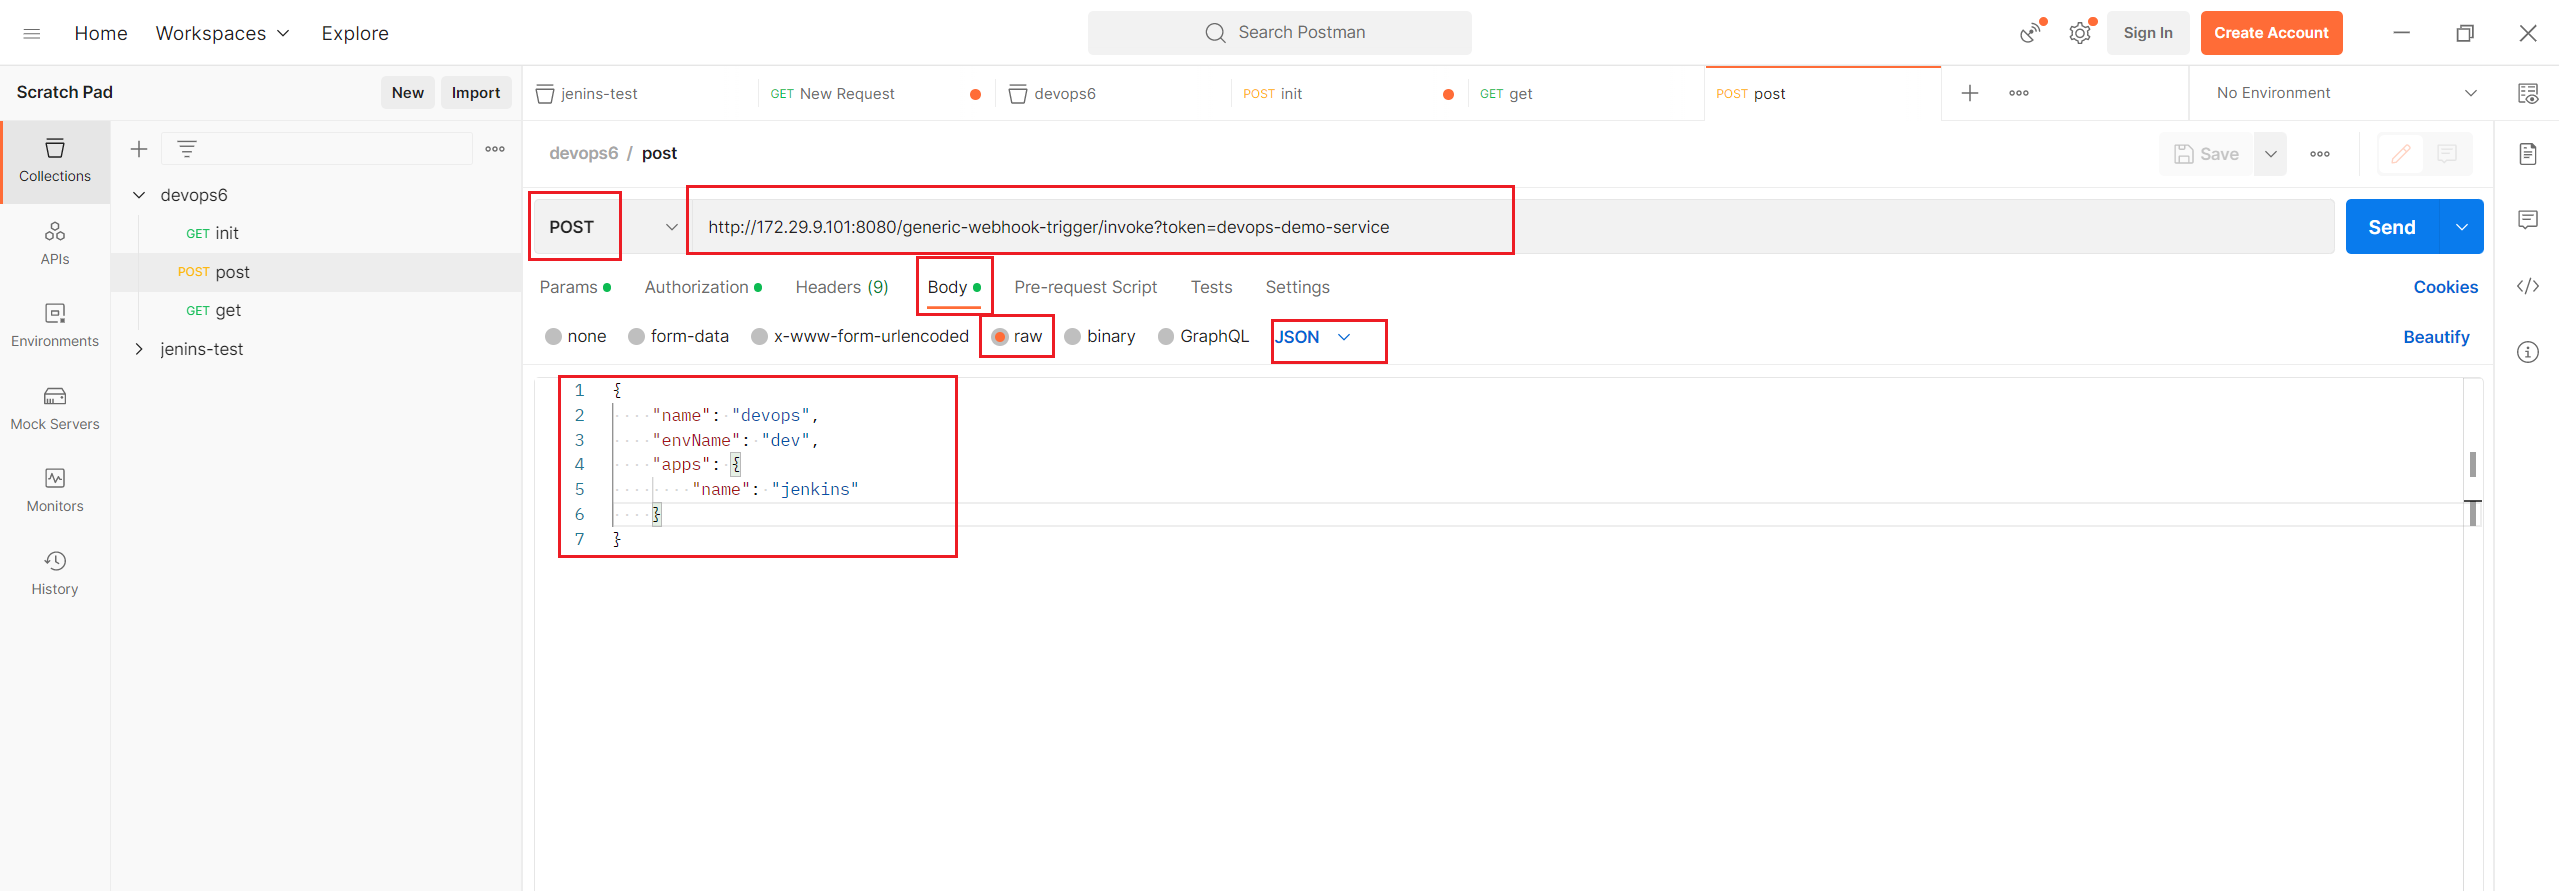Select the raw body type
2559x891 pixels.
pos(1017,336)
